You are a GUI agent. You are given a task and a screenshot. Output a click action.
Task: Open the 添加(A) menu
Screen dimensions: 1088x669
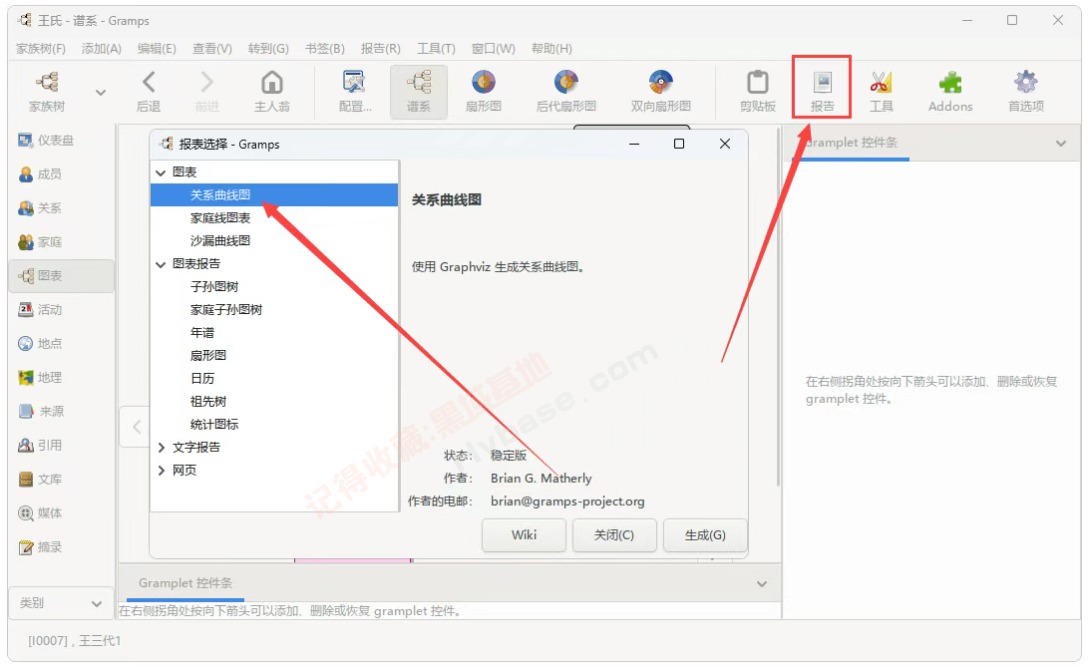pyautogui.click(x=101, y=49)
